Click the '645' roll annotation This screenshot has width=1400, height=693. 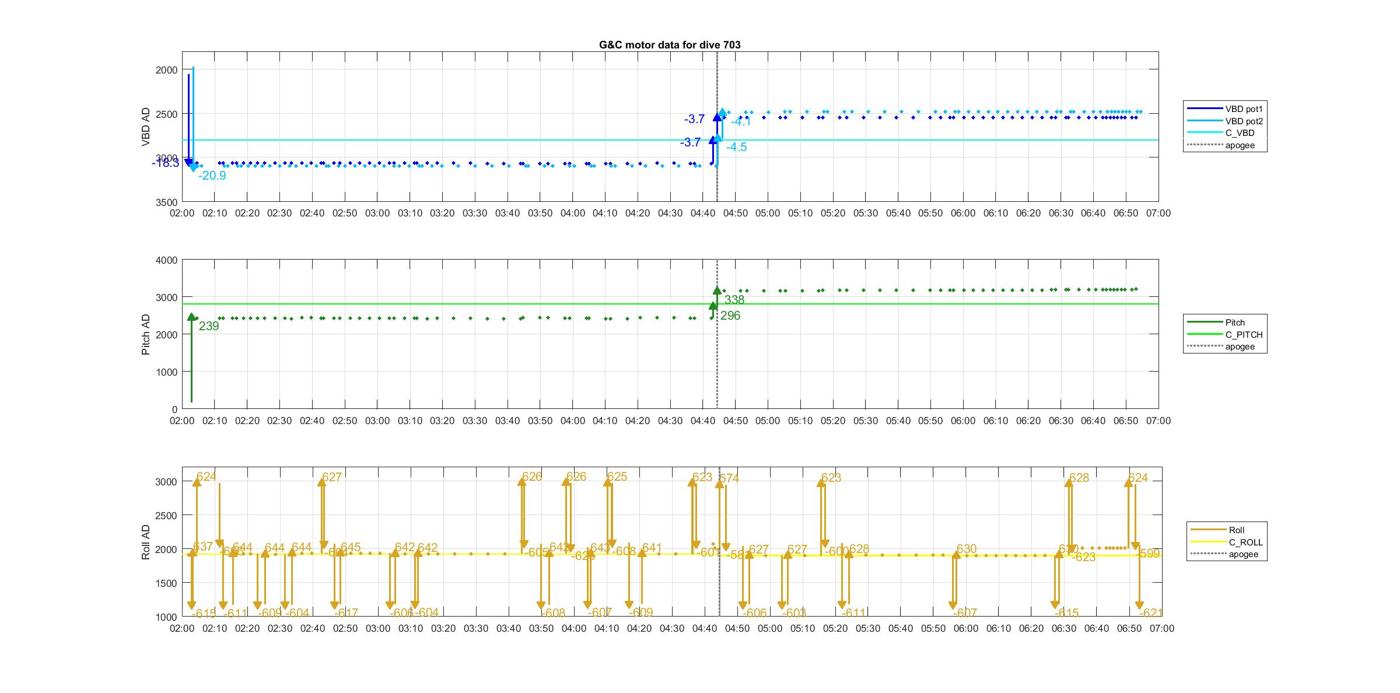click(x=350, y=547)
